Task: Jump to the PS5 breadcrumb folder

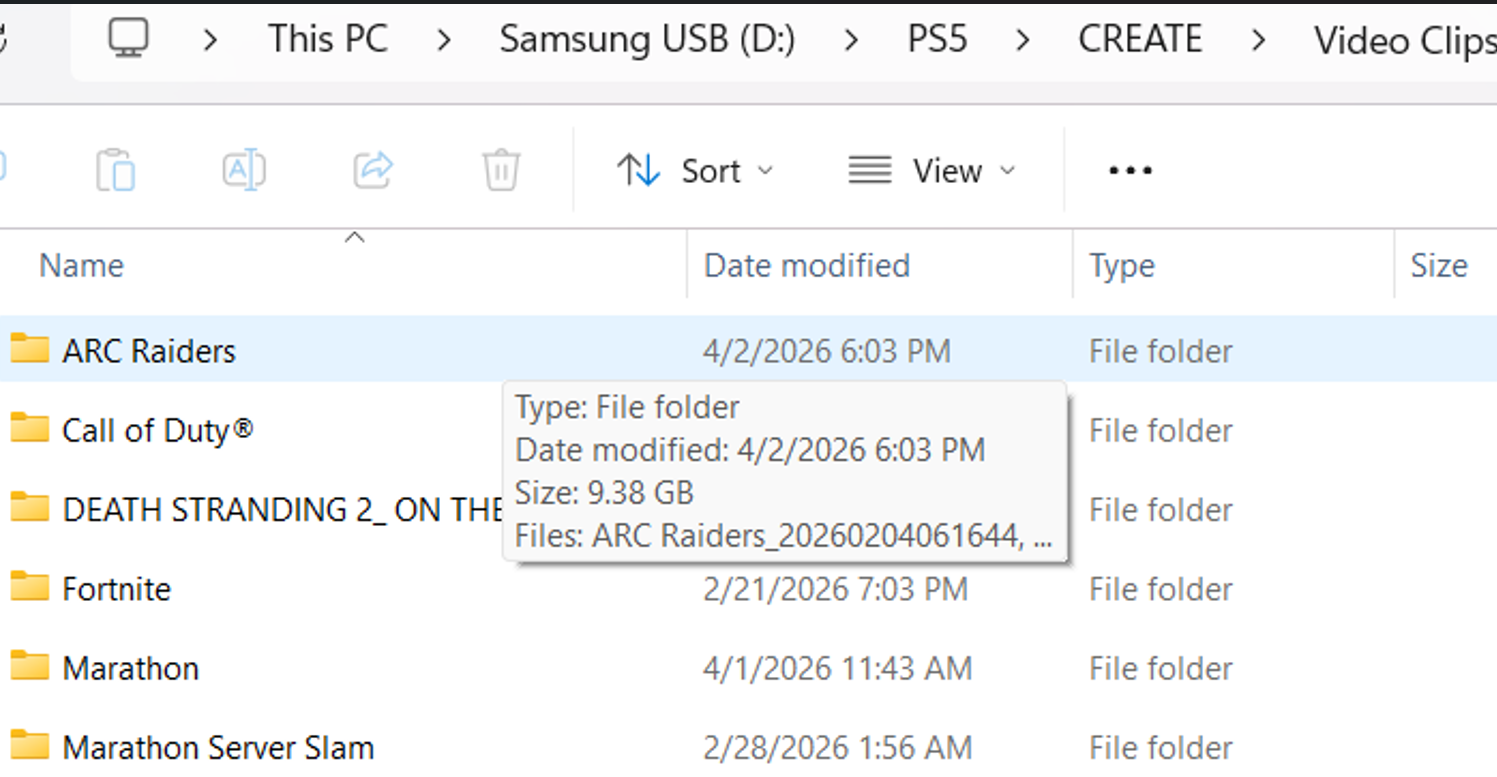Action: point(937,39)
